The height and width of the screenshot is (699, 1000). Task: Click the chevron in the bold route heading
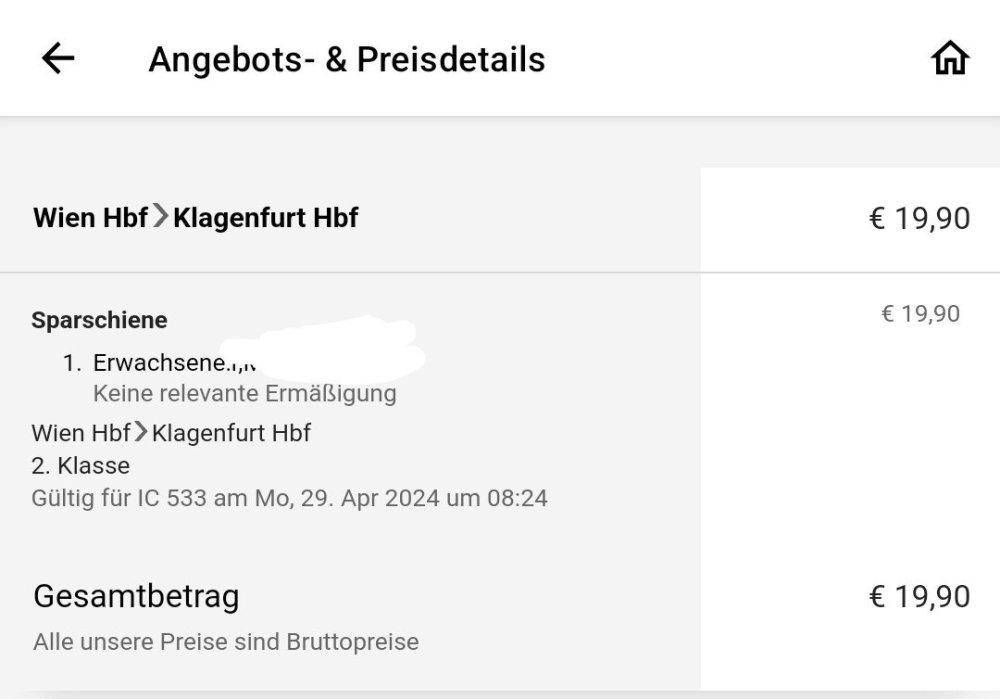160,217
